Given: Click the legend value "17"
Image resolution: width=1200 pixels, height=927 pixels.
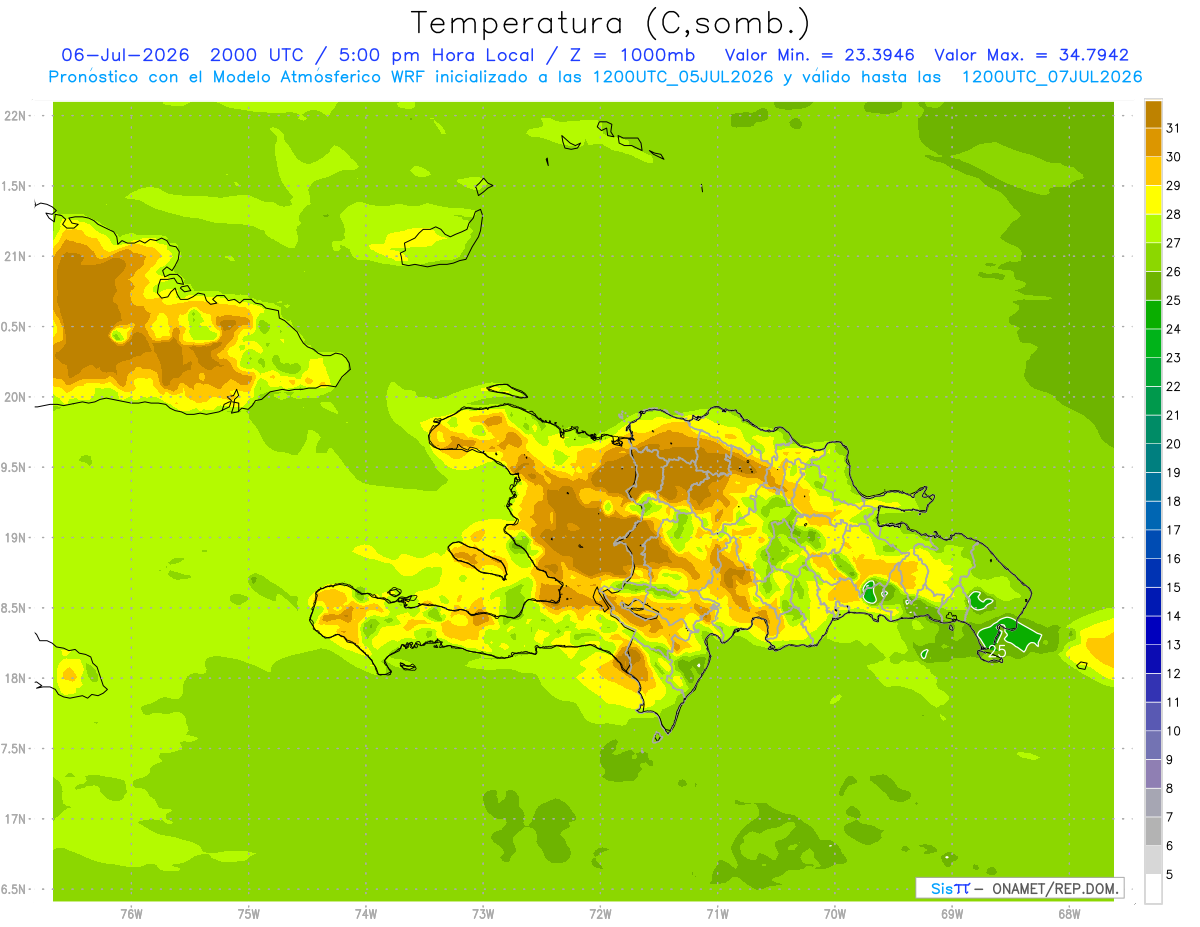Looking at the screenshot, I should pos(1174,530).
